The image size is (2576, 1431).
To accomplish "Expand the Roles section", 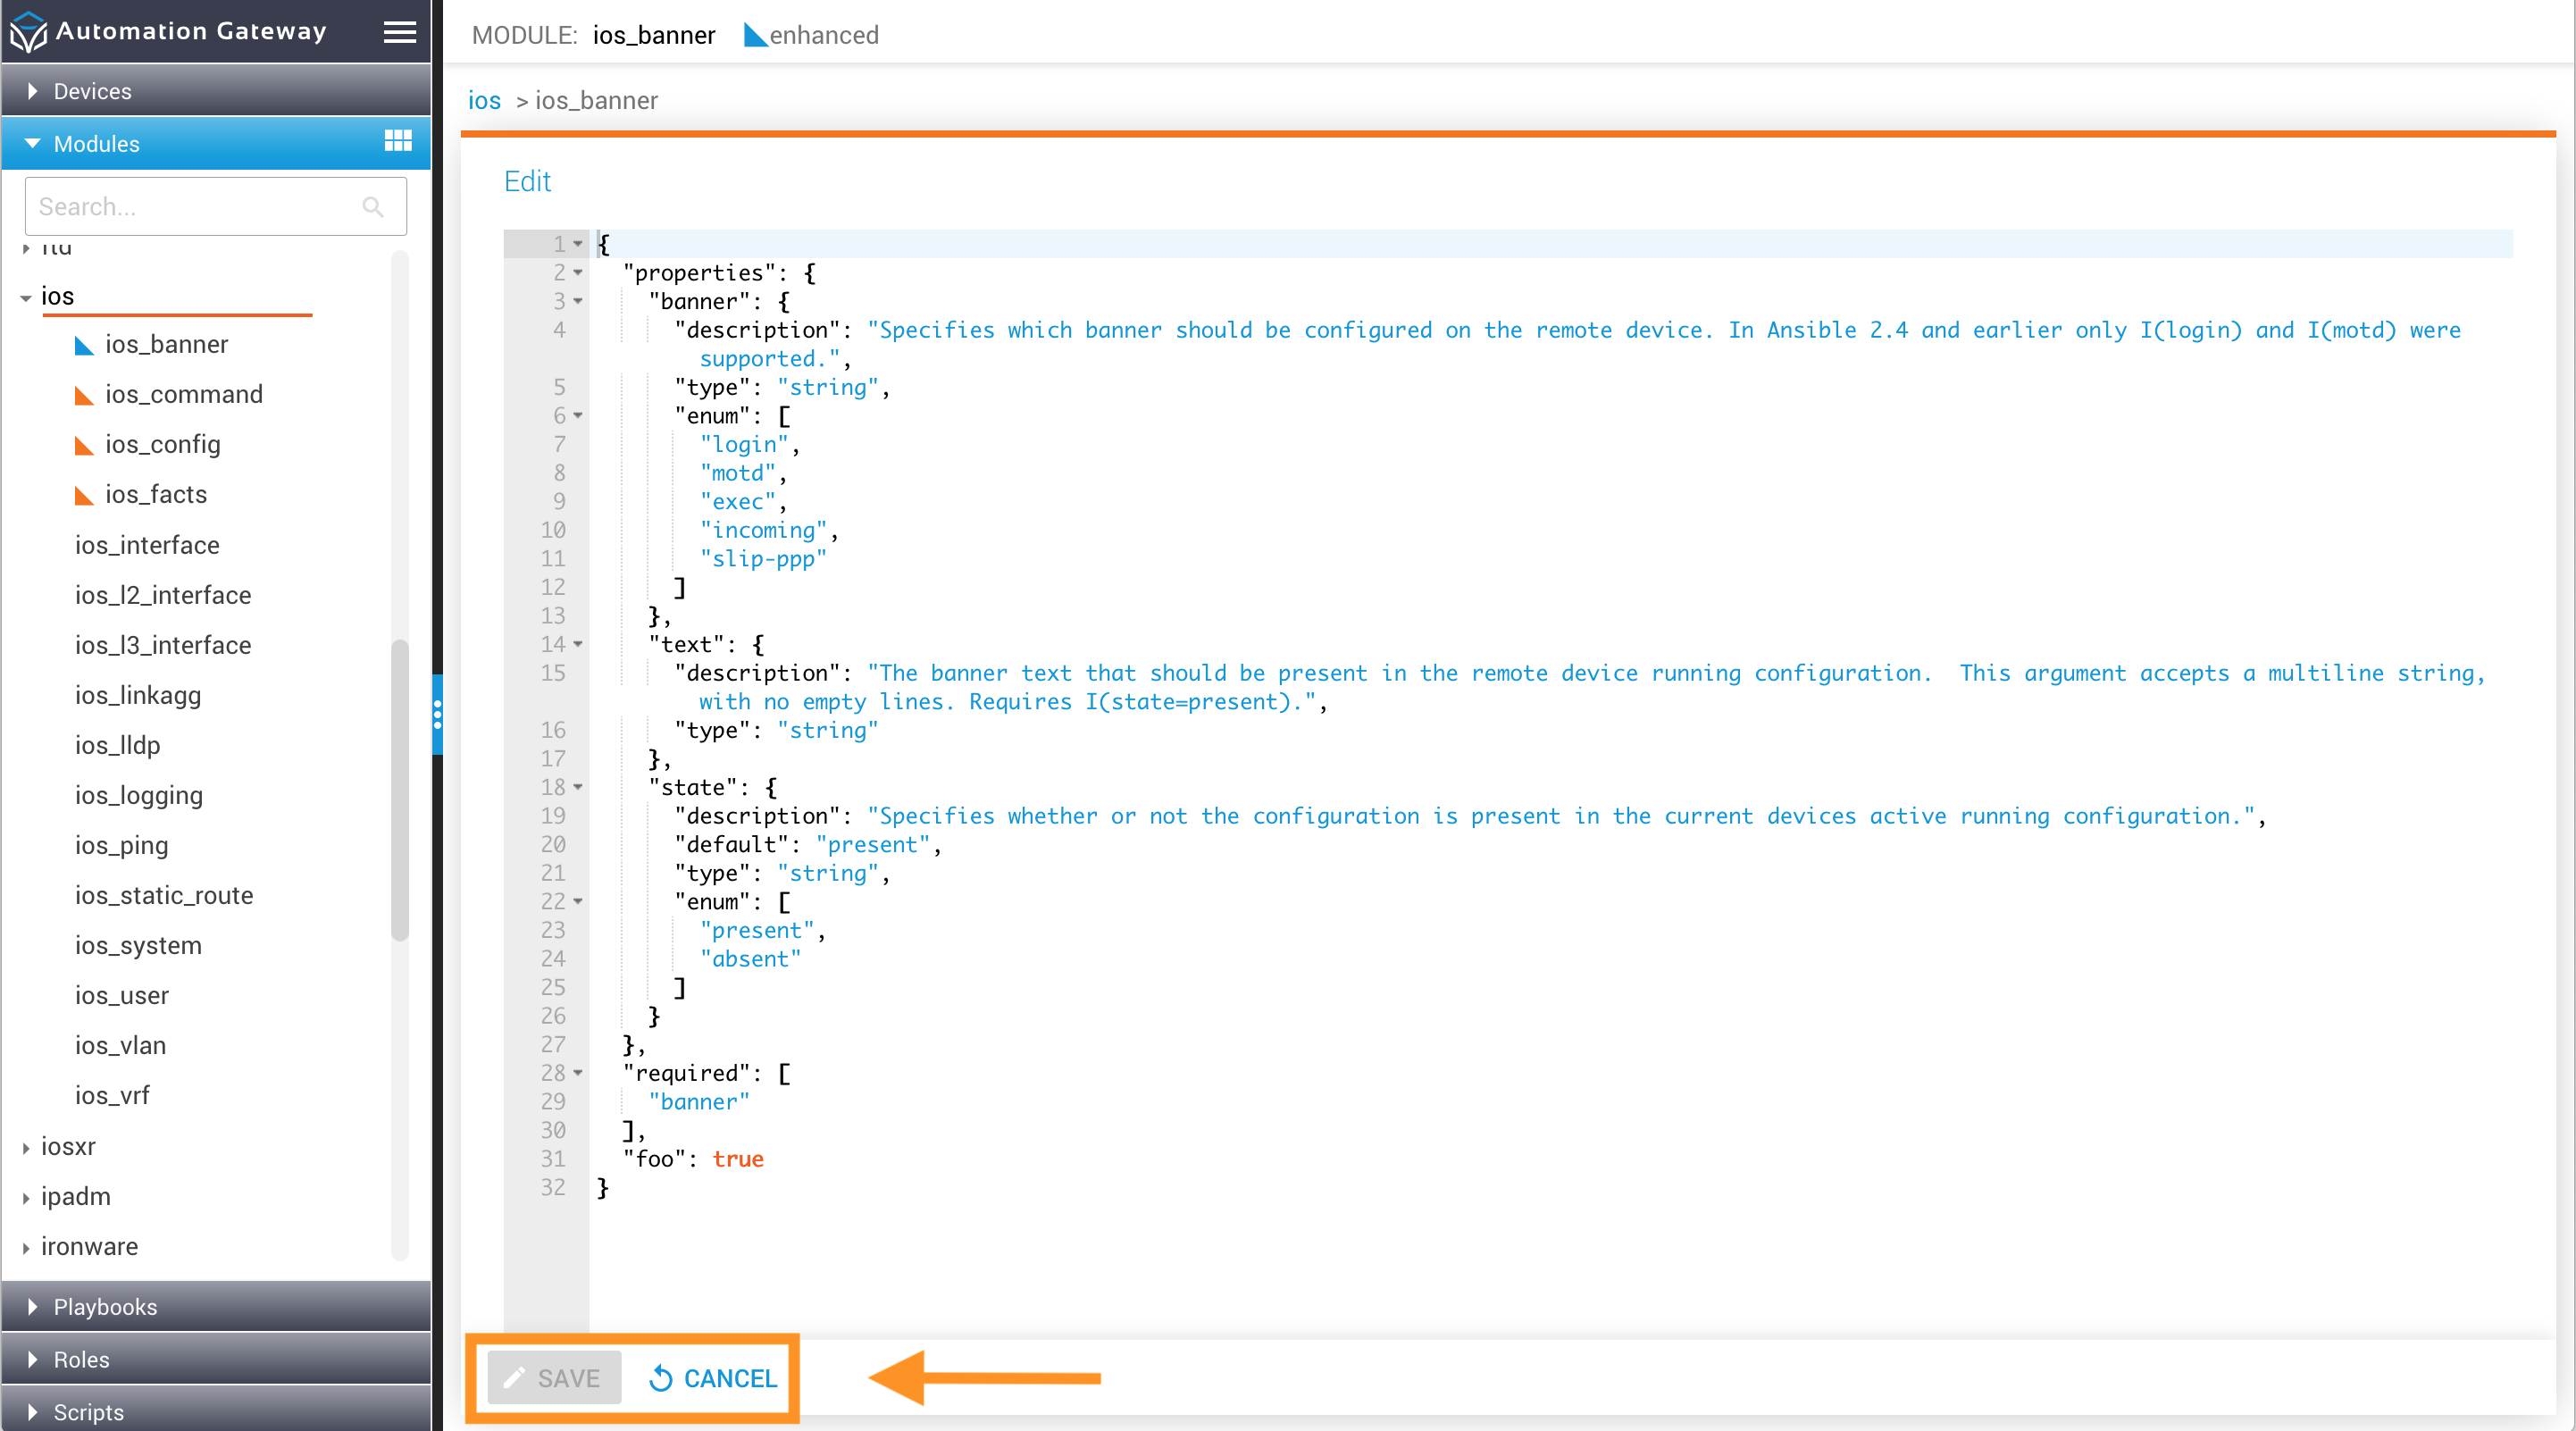I will click(216, 1360).
